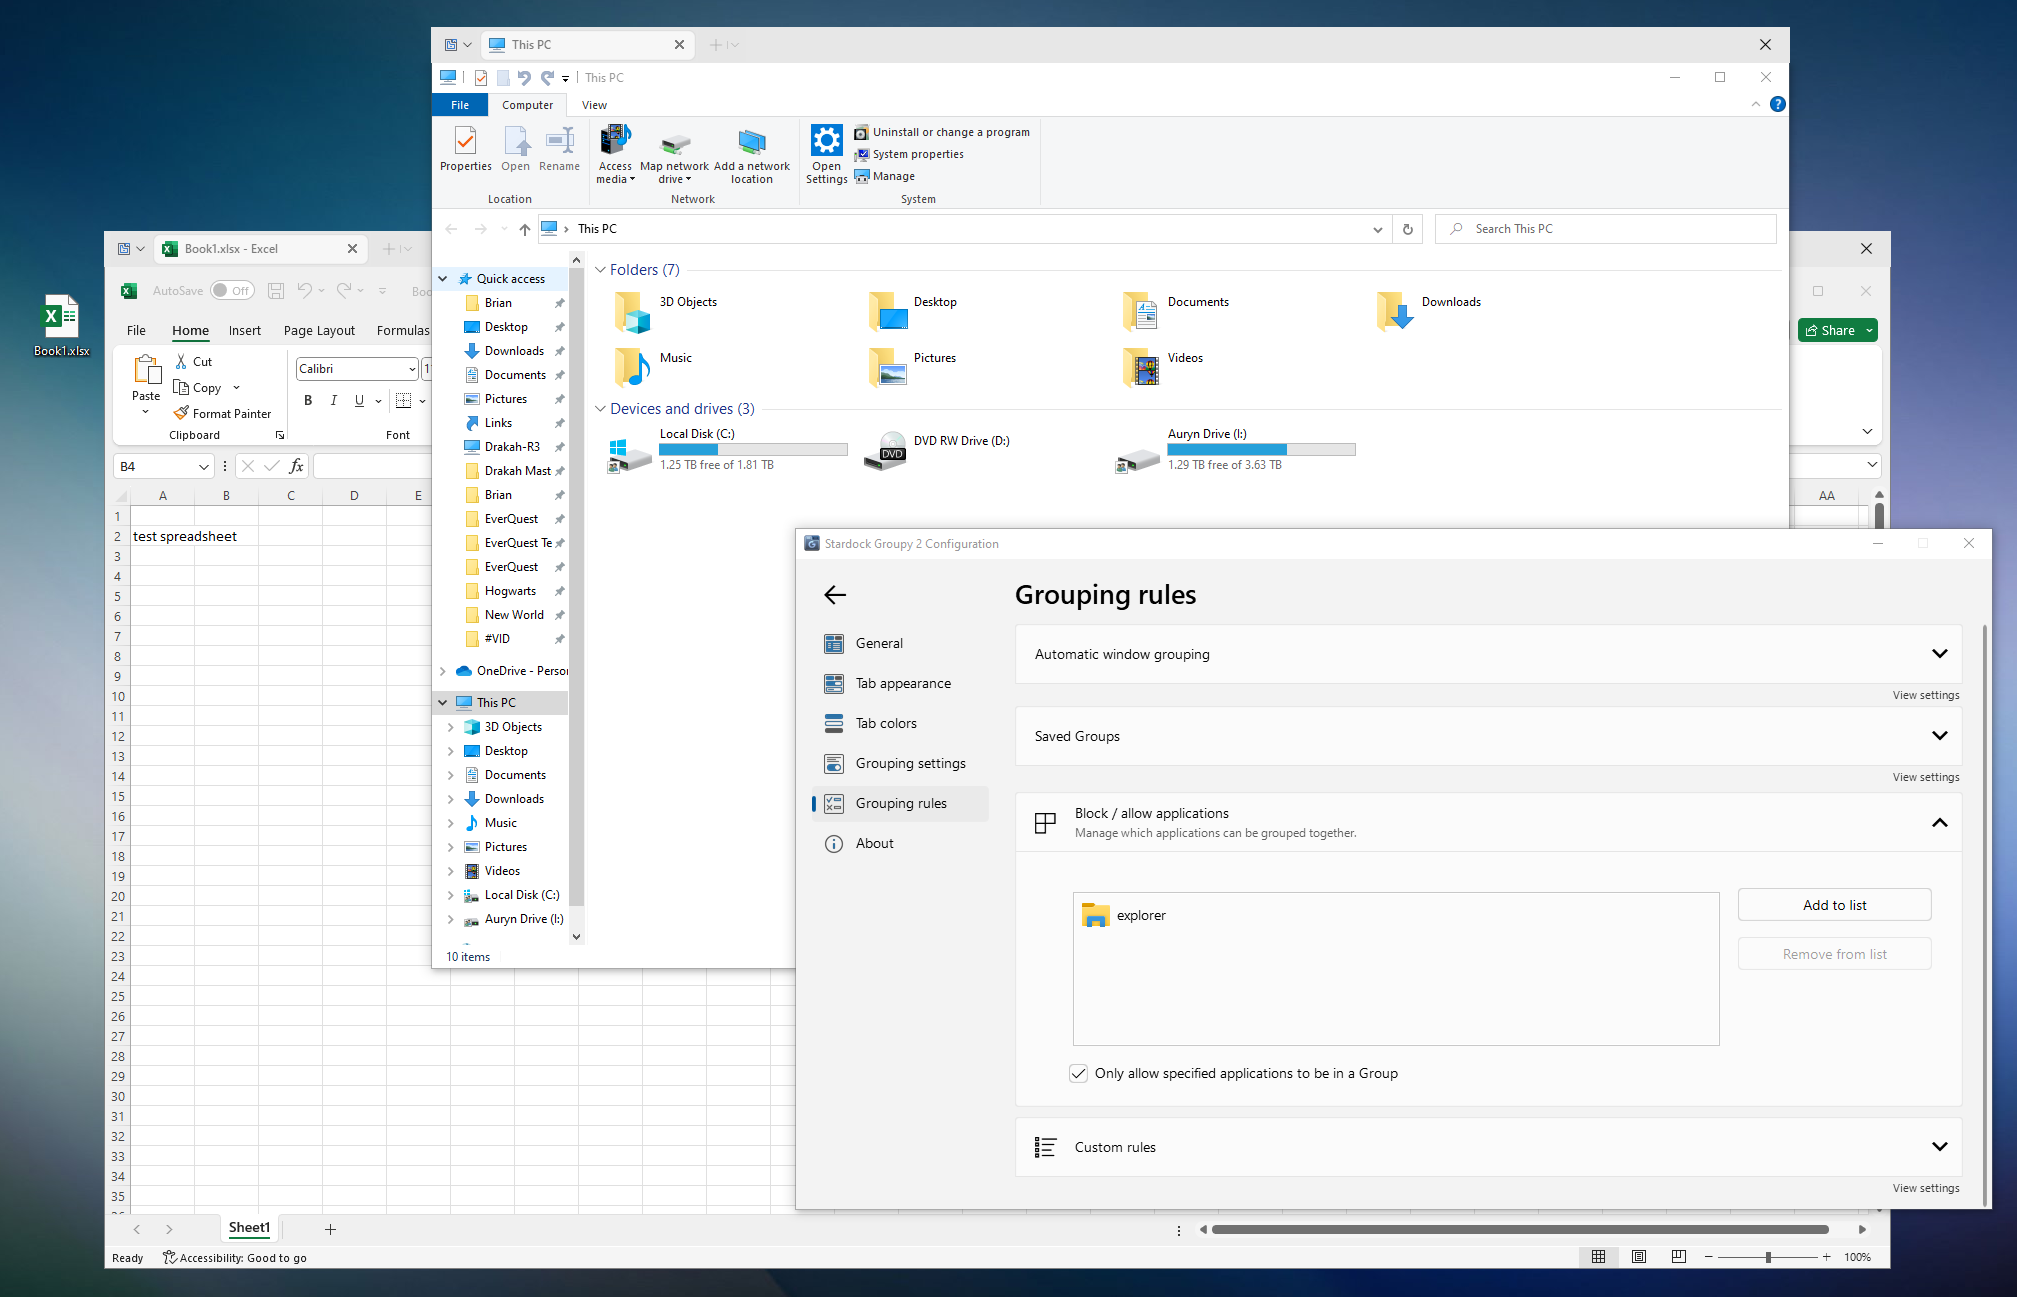Open Excel Page Layout tab
The width and height of the screenshot is (2017, 1297).
pos(319,331)
